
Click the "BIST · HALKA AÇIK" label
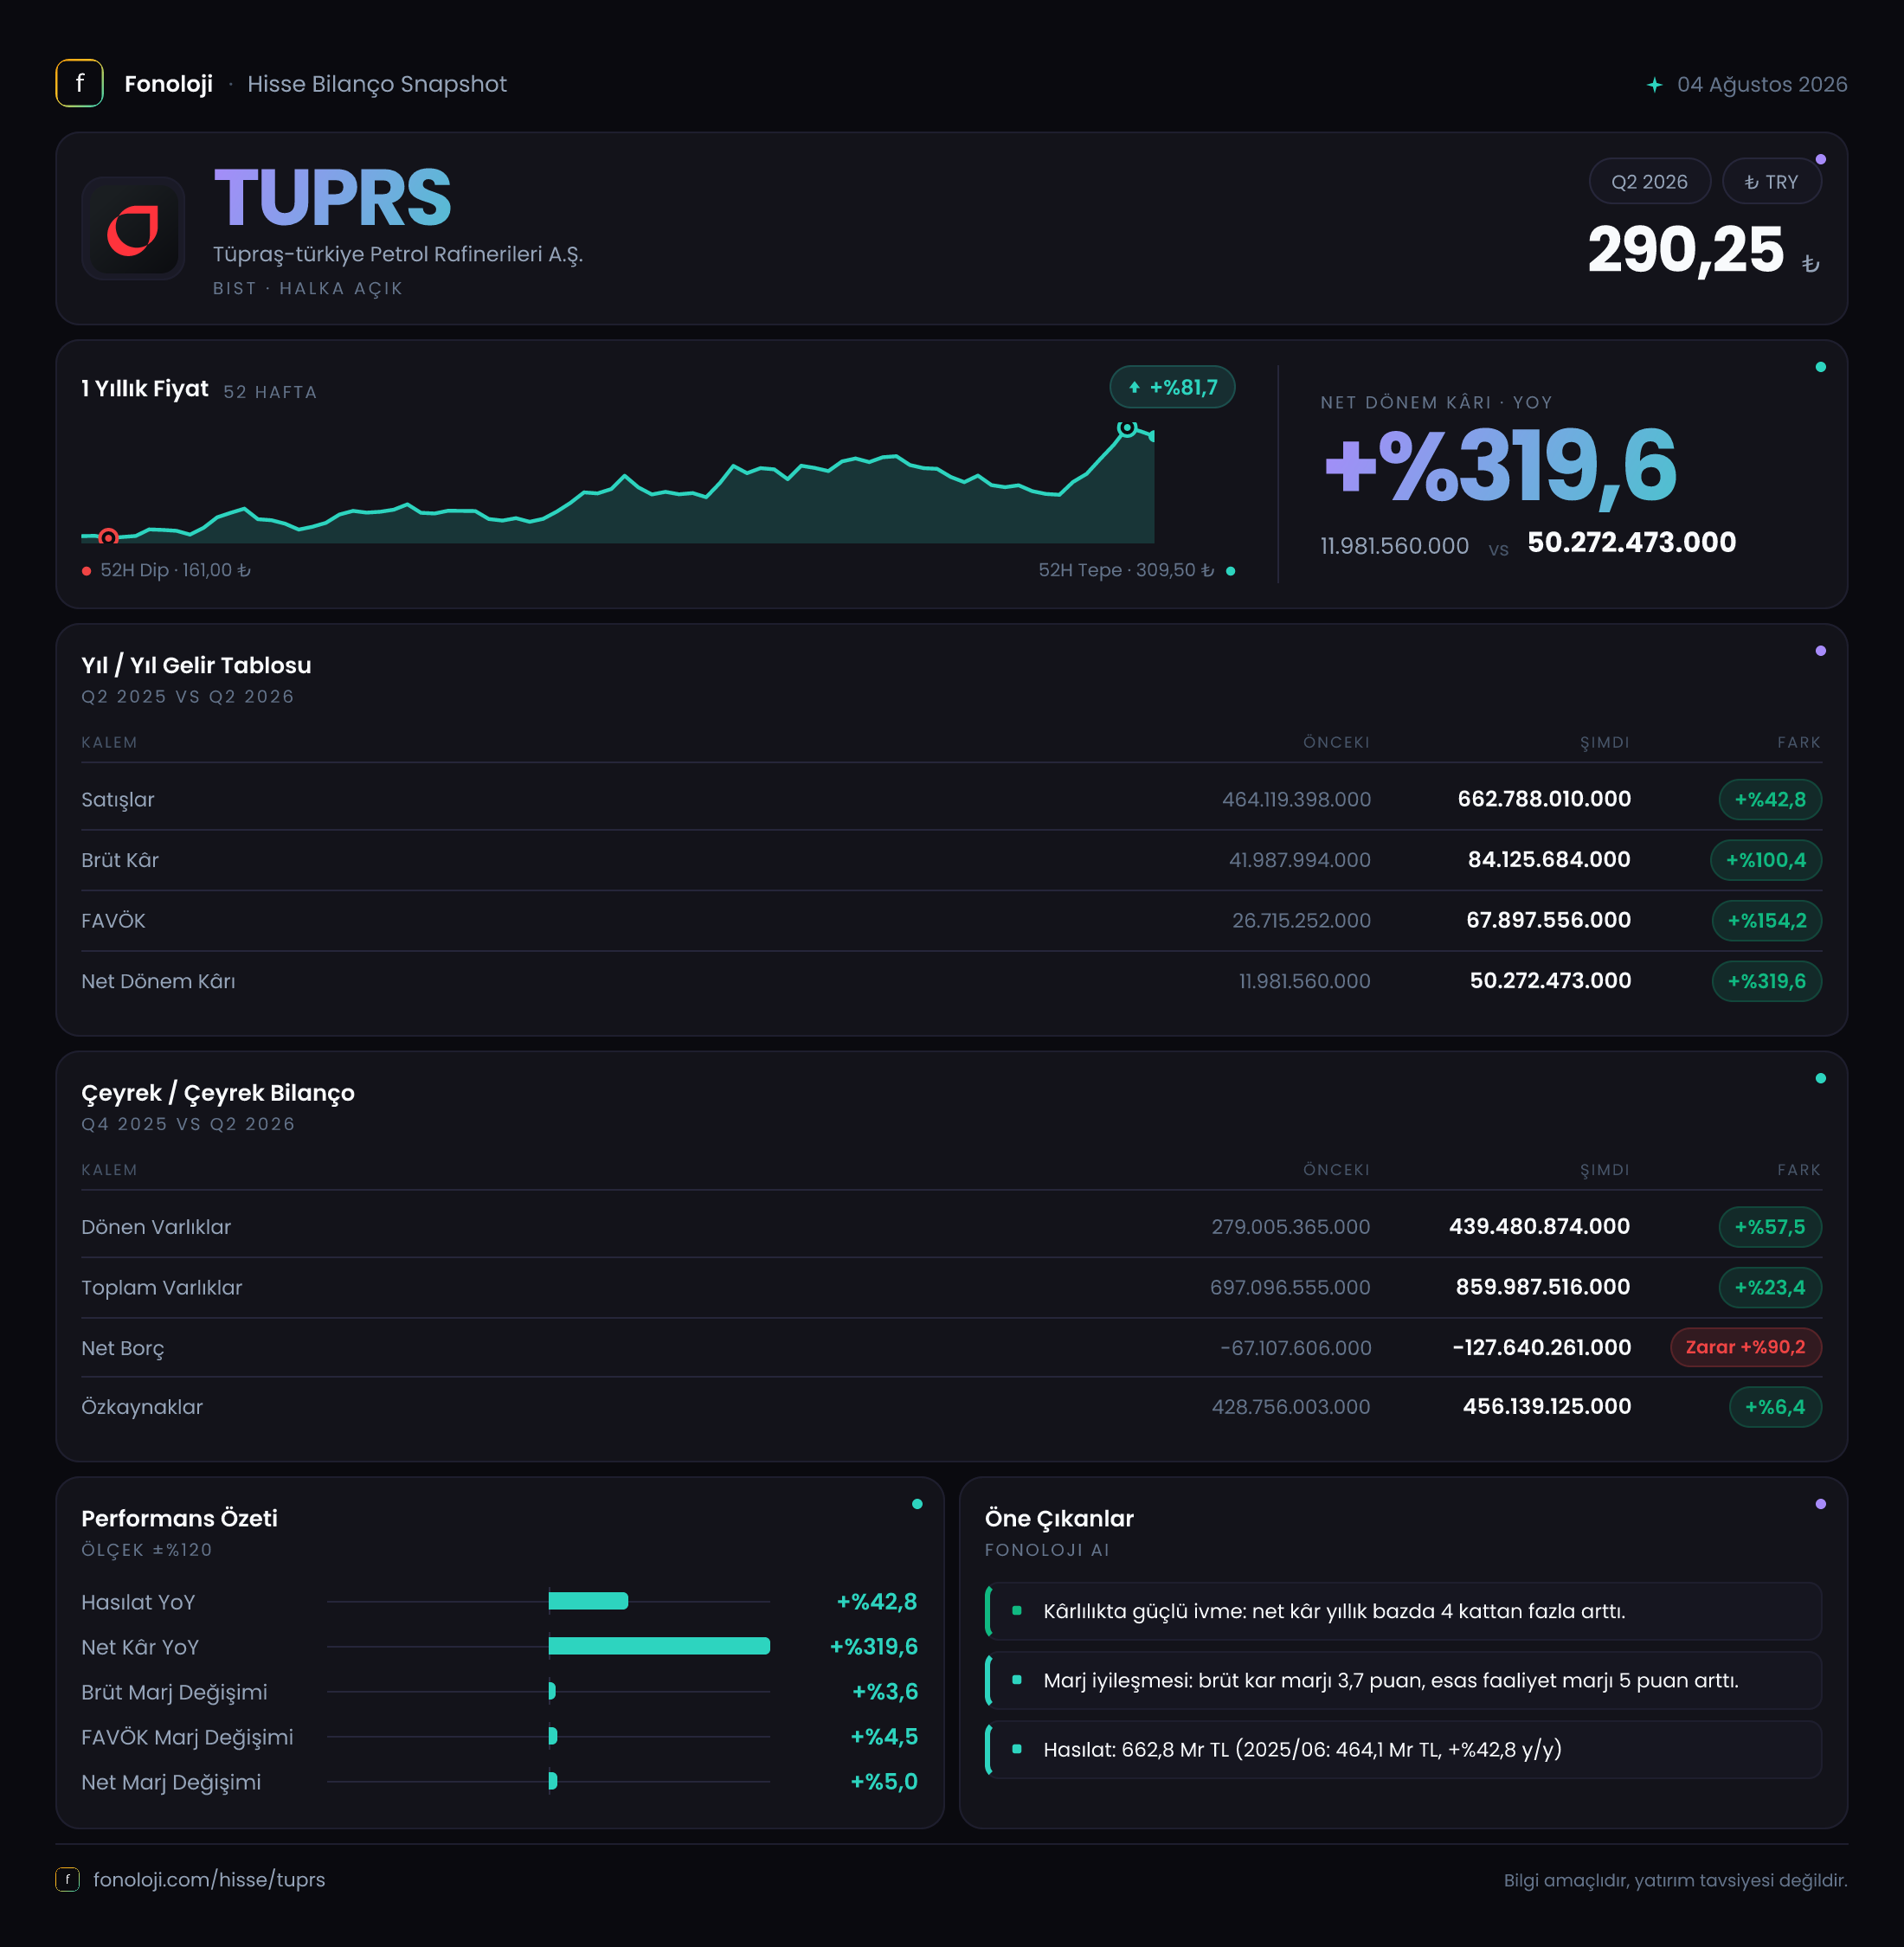pyautogui.click(x=308, y=288)
